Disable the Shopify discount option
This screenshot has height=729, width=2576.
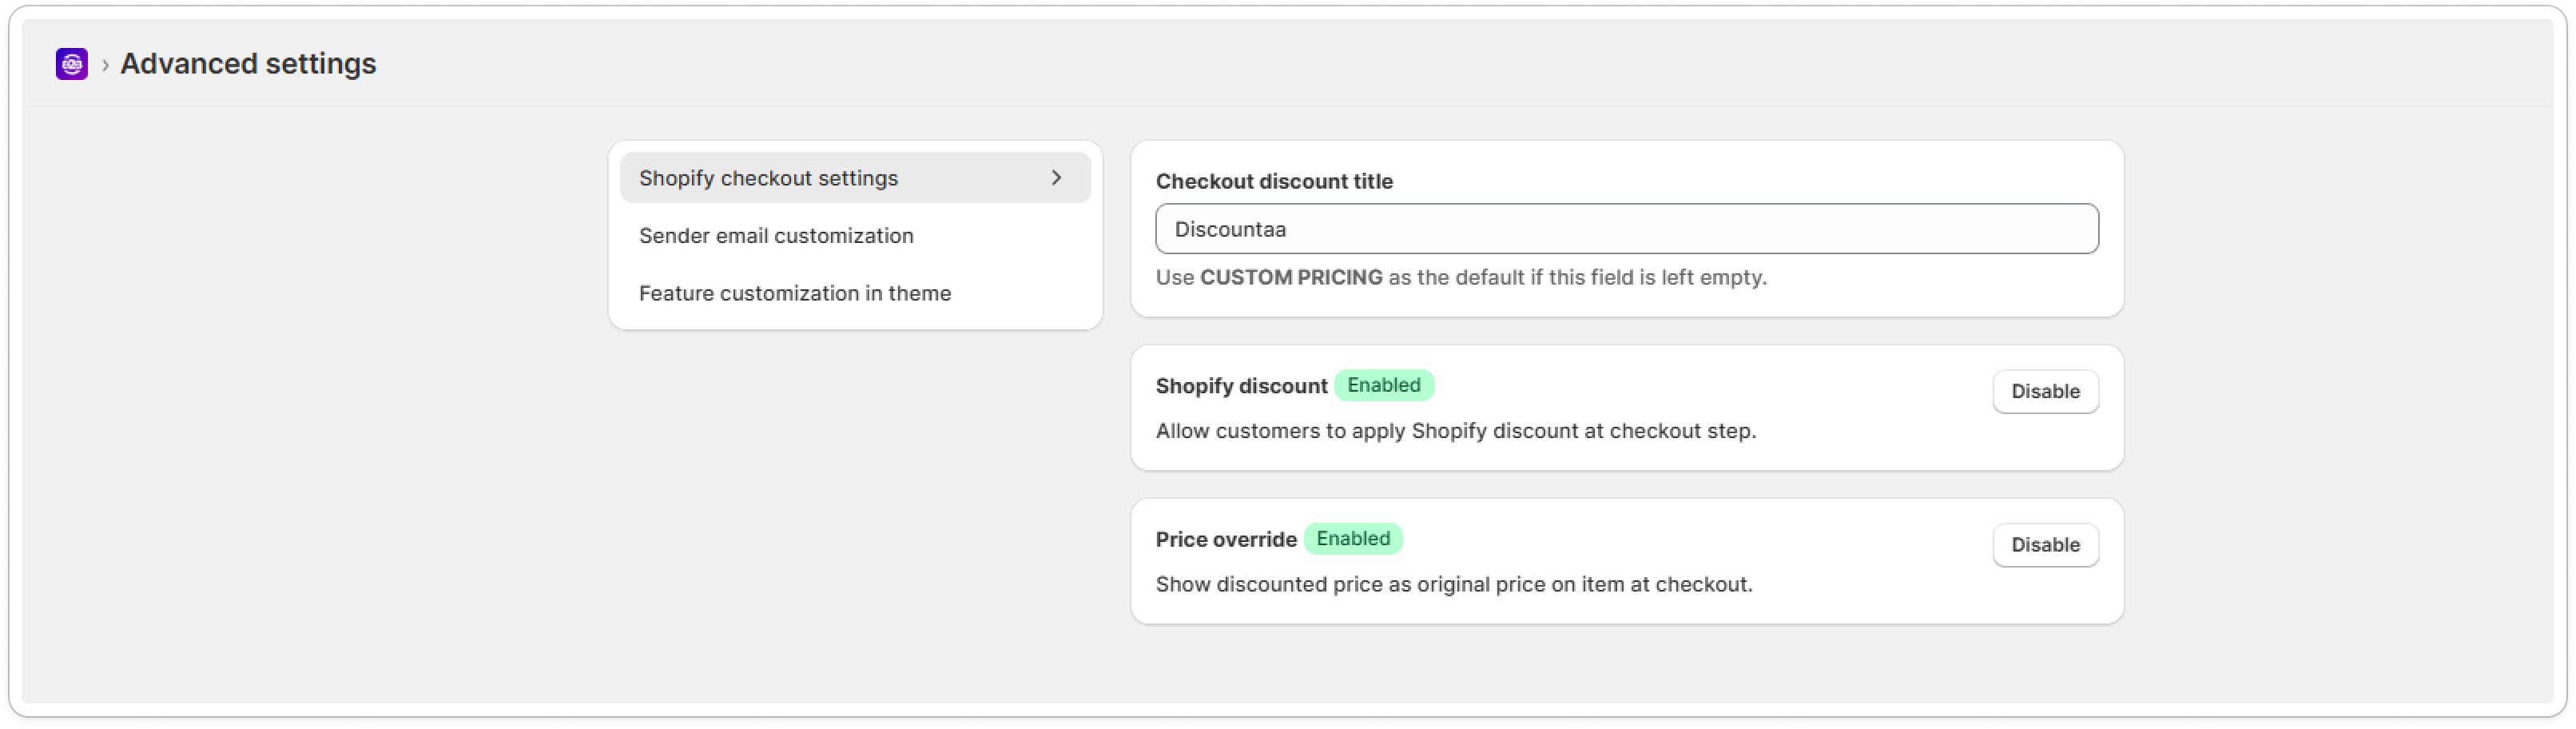(x=2045, y=391)
